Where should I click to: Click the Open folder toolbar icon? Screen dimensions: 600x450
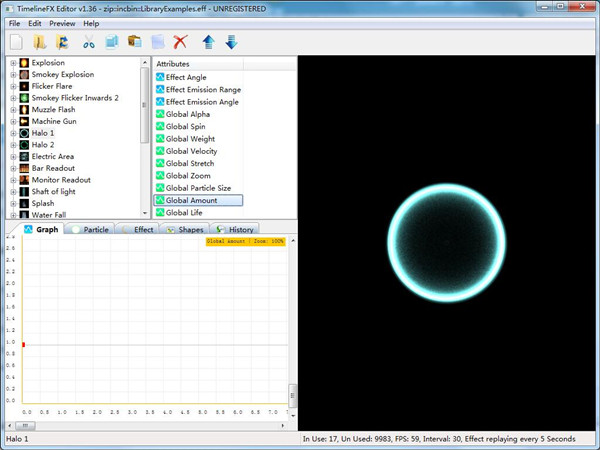pyautogui.click(x=40, y=42)
